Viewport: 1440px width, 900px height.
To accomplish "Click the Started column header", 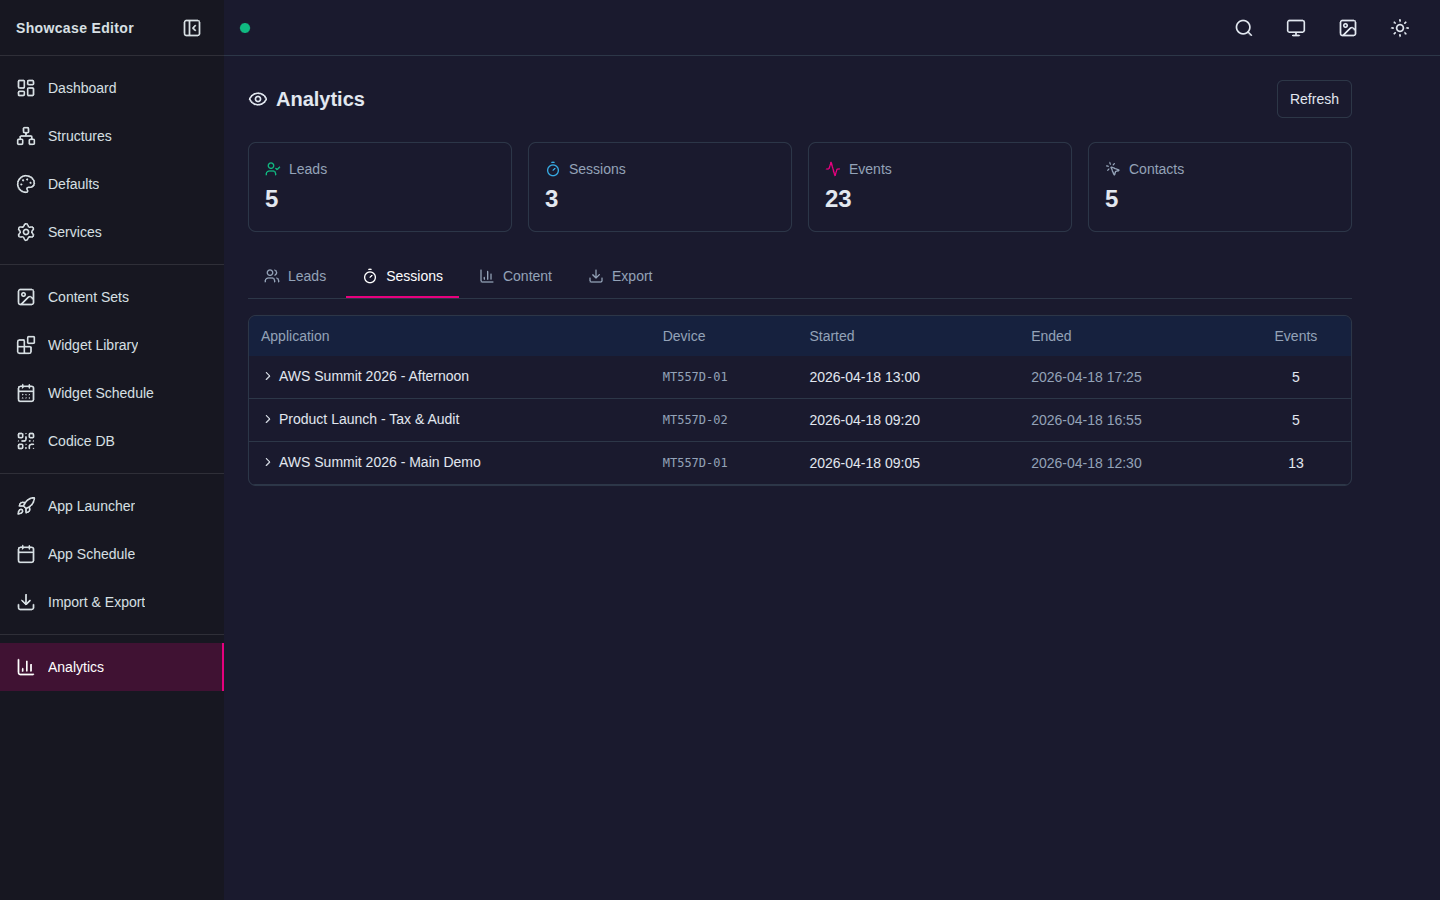I will pyautogui.click(x=832, y=336).
